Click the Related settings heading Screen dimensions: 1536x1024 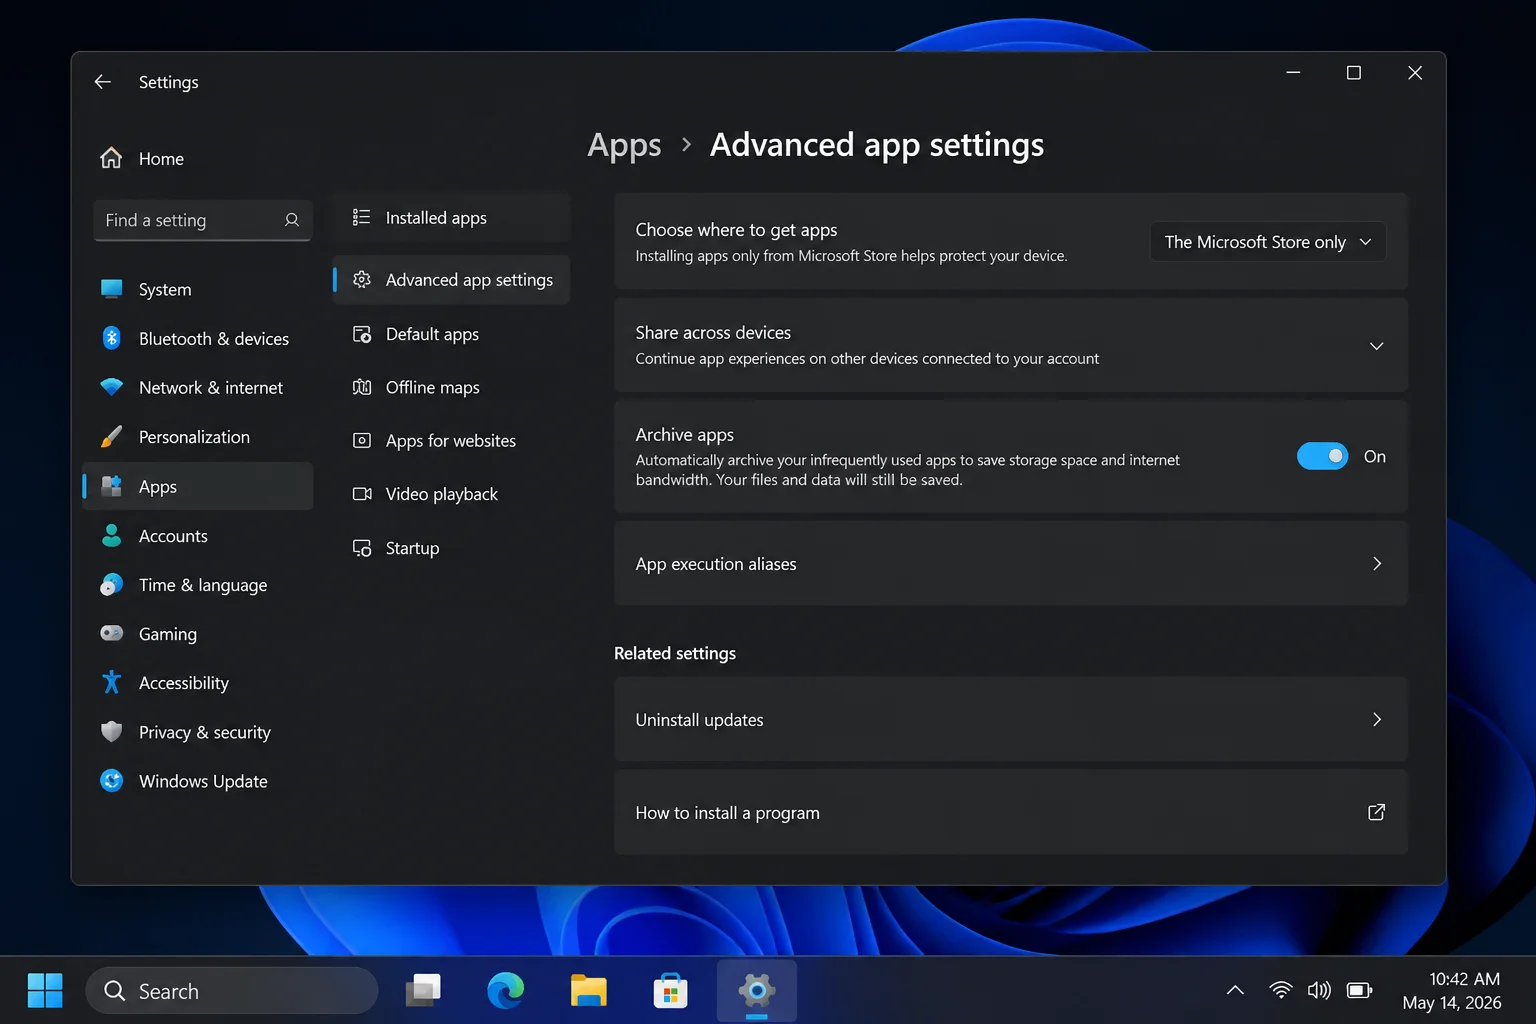(675, 653)
